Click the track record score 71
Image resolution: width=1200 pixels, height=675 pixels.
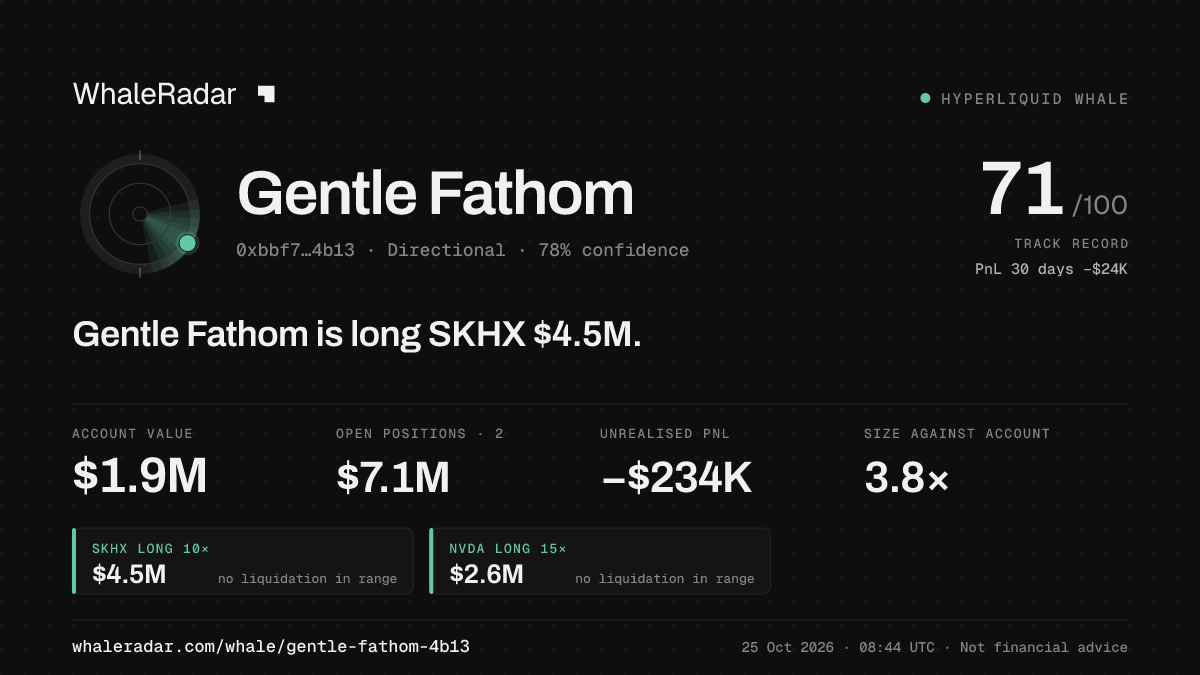1022,190
